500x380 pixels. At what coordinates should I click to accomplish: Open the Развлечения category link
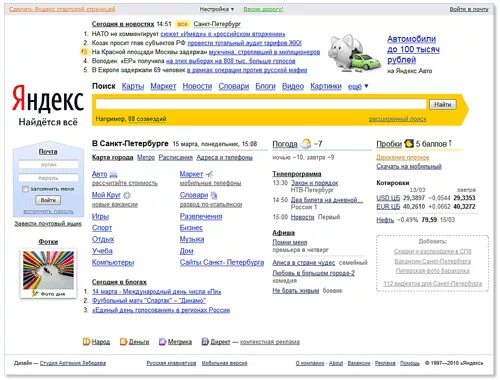pos(201,217)
